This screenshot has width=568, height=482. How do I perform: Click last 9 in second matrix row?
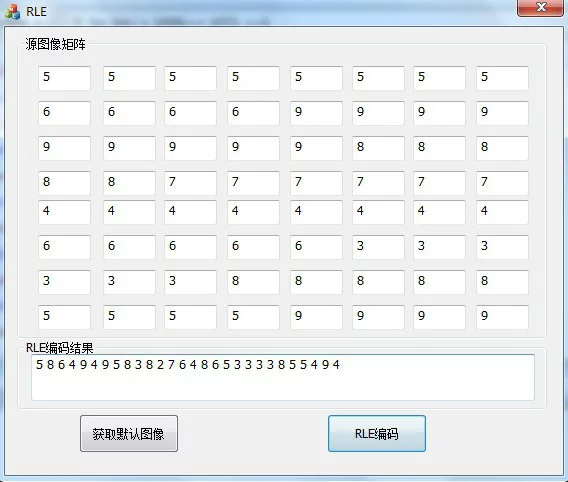click(x=502, y=113)
